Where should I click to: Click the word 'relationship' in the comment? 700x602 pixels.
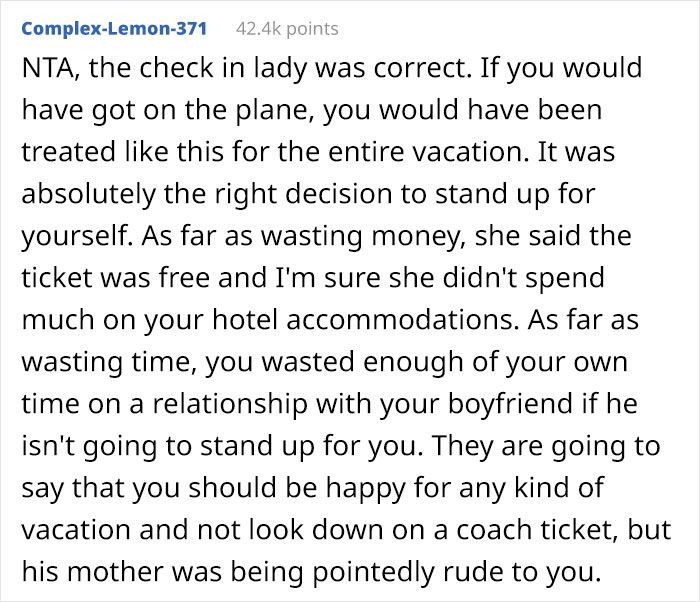[230, 404]
